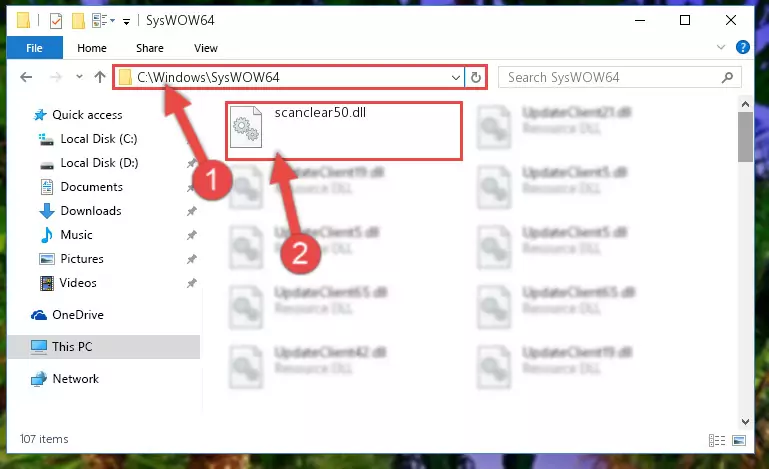Click the pin icon next to Pictures
The height and width of the screenshot is (469, 769).
[191, 259]
